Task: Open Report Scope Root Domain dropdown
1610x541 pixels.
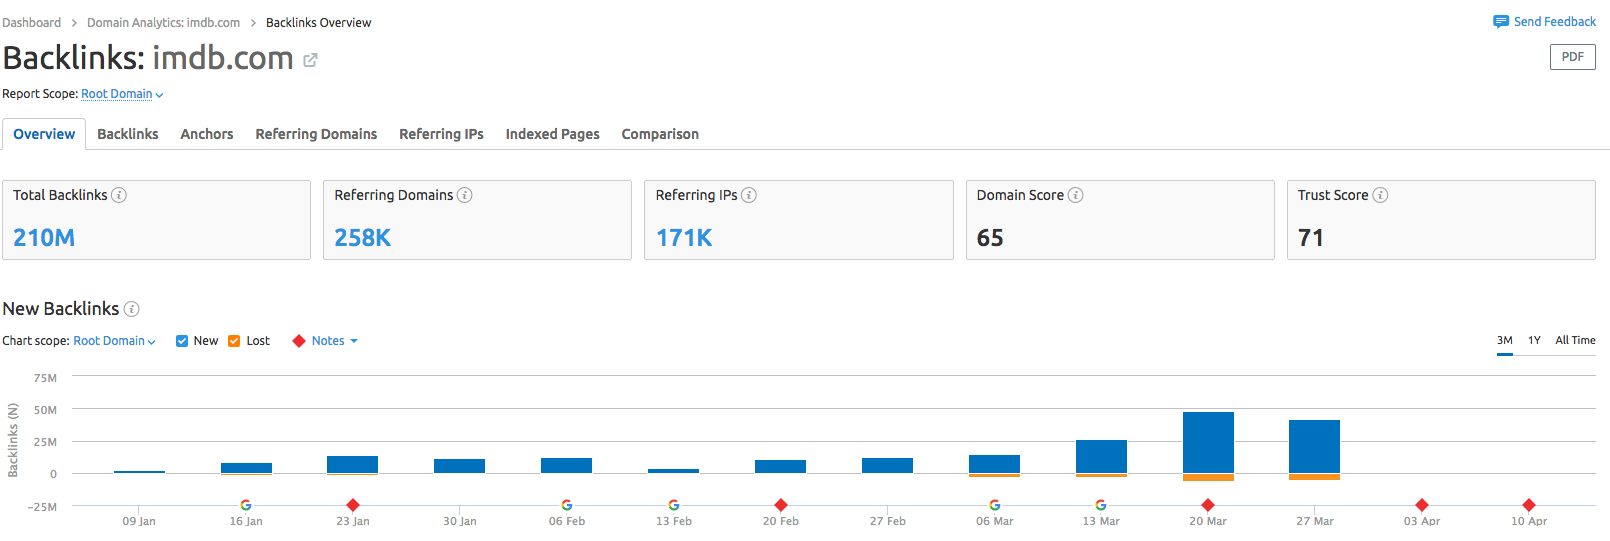Action: [x=122, y=94]
